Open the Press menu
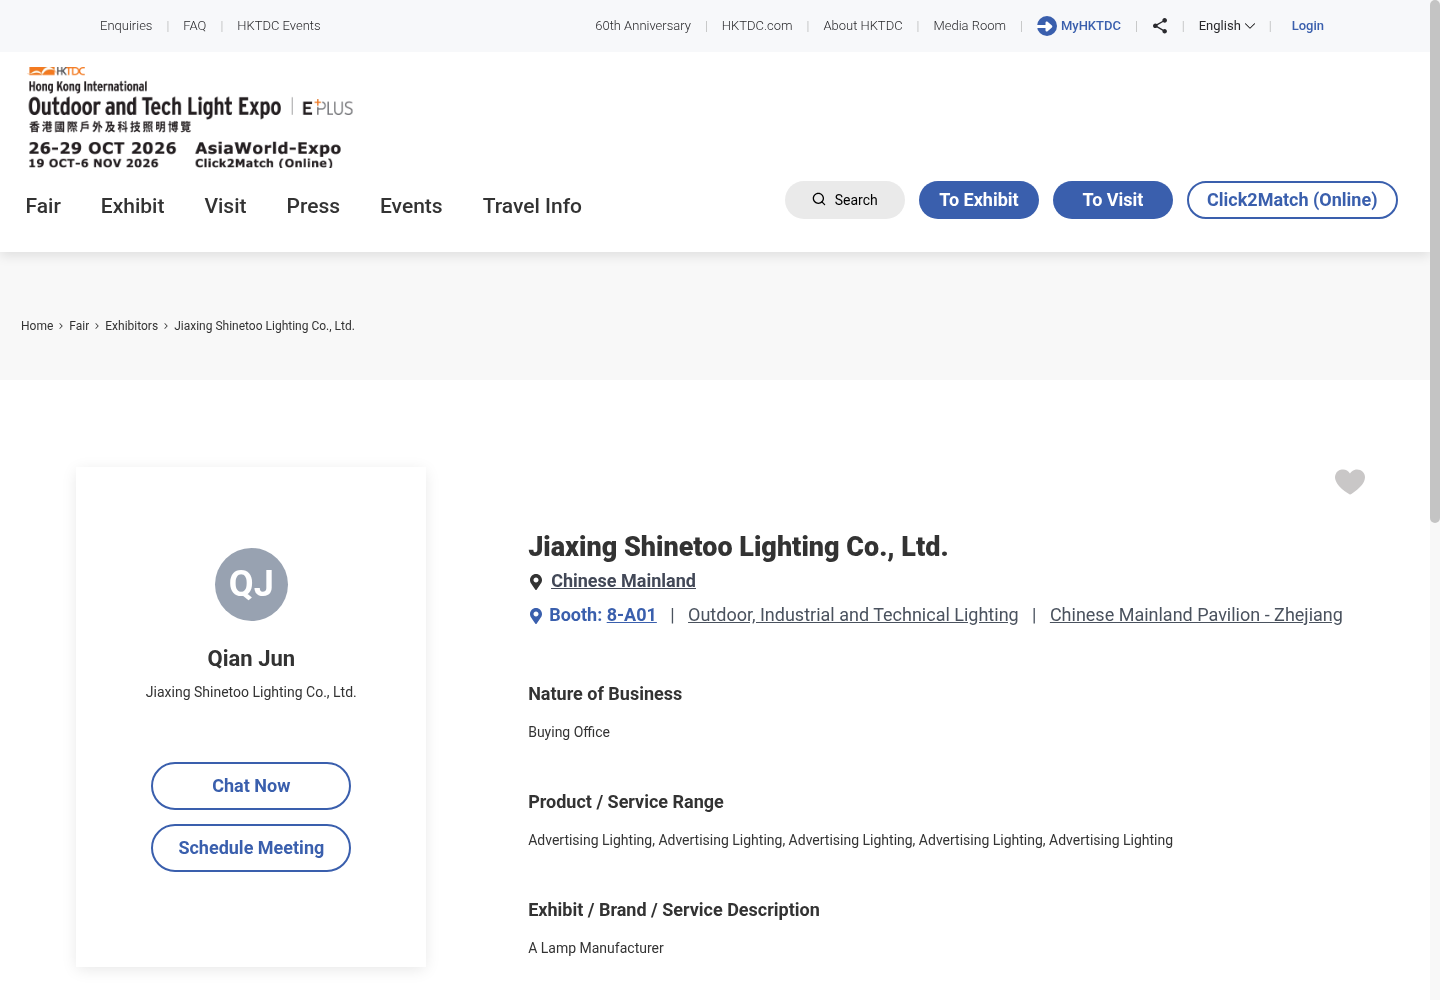Viewport: 1440px width, 1000px height. coord(313,206)
